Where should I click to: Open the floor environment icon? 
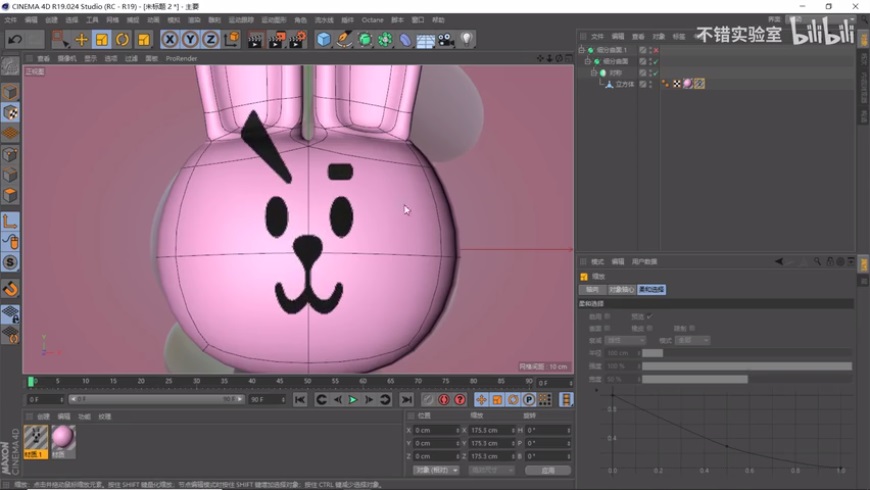426,39
